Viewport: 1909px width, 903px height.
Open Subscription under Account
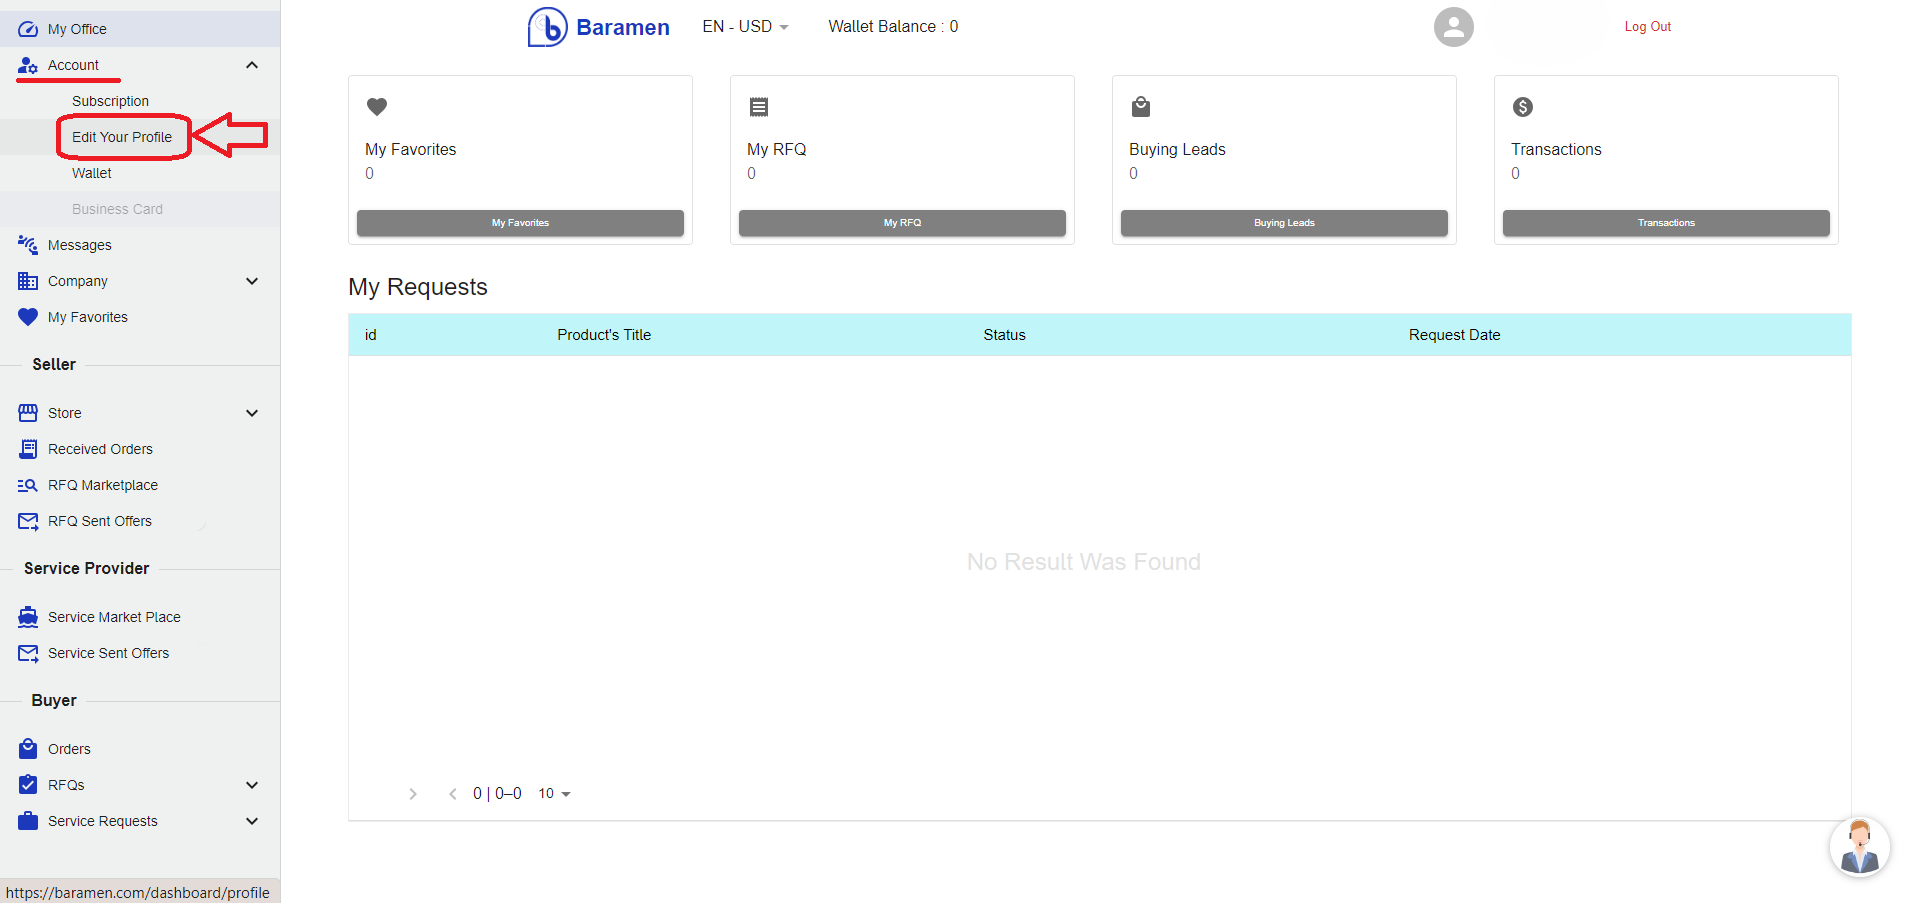(110, 101)
